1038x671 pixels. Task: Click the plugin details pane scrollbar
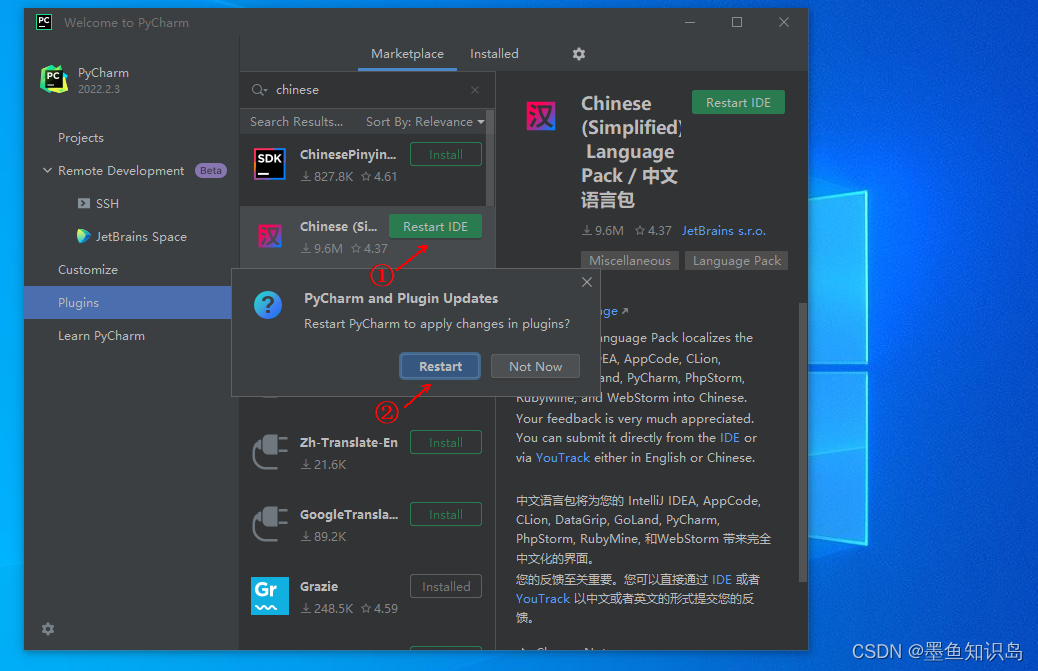(802, 442)
